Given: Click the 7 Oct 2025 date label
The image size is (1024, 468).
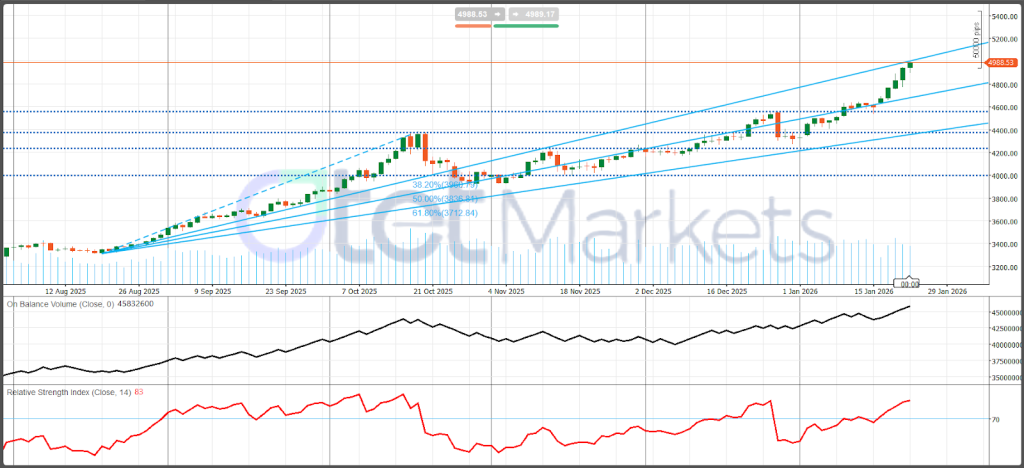Looking at the screenshot, I should click(359, 291).
